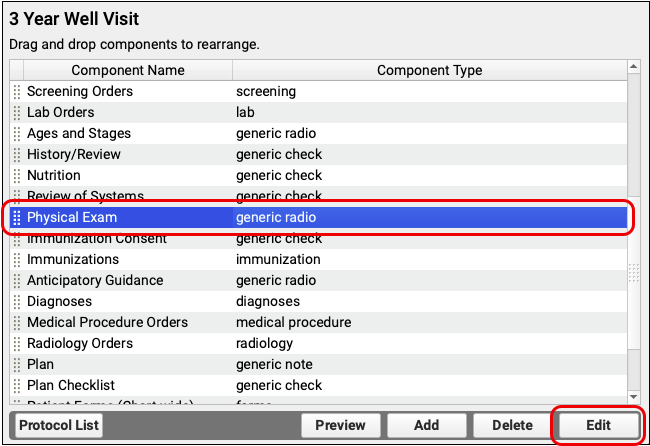Click the Component Type column header
Viewport: 650px width, 446px height.
[429, 70]
